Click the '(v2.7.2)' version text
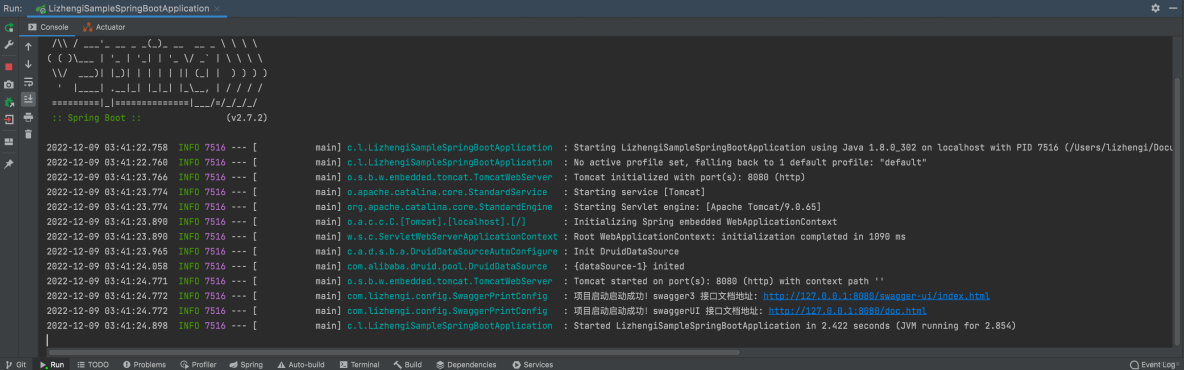The image size is (1184, 370). (x=246, y=119)
